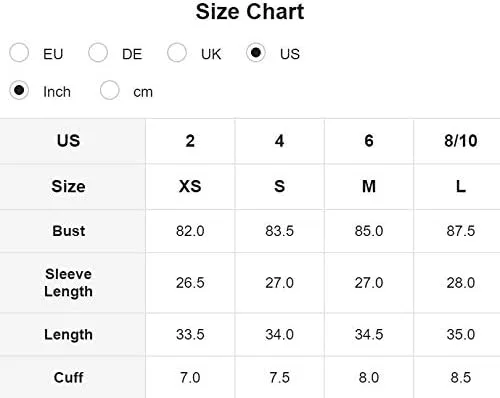Click the cuff value 7.0
Screen dimensions: 500x398
190,378
